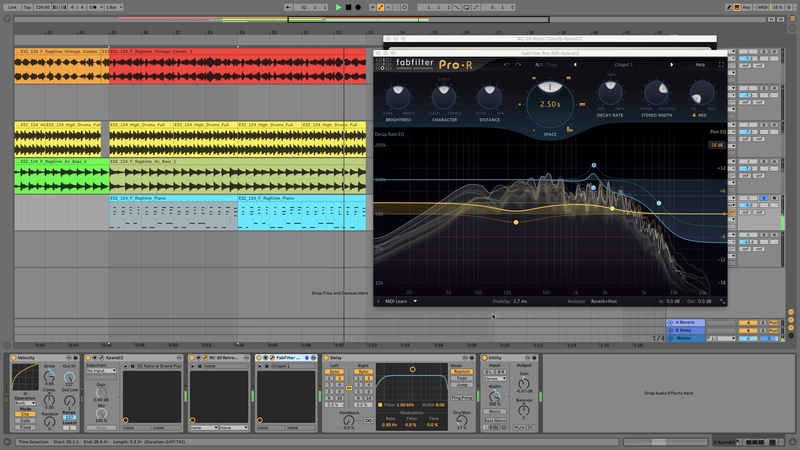Click the Pro-R redo arrow
800x450 pixels.
click(518, 65)
